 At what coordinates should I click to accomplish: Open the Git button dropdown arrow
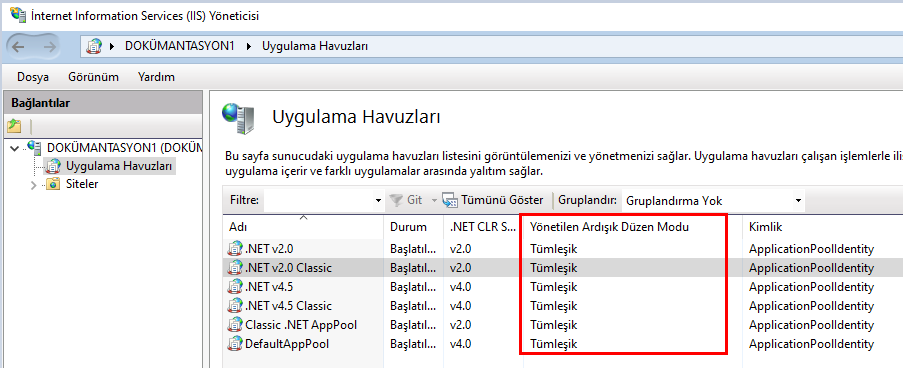434,201
